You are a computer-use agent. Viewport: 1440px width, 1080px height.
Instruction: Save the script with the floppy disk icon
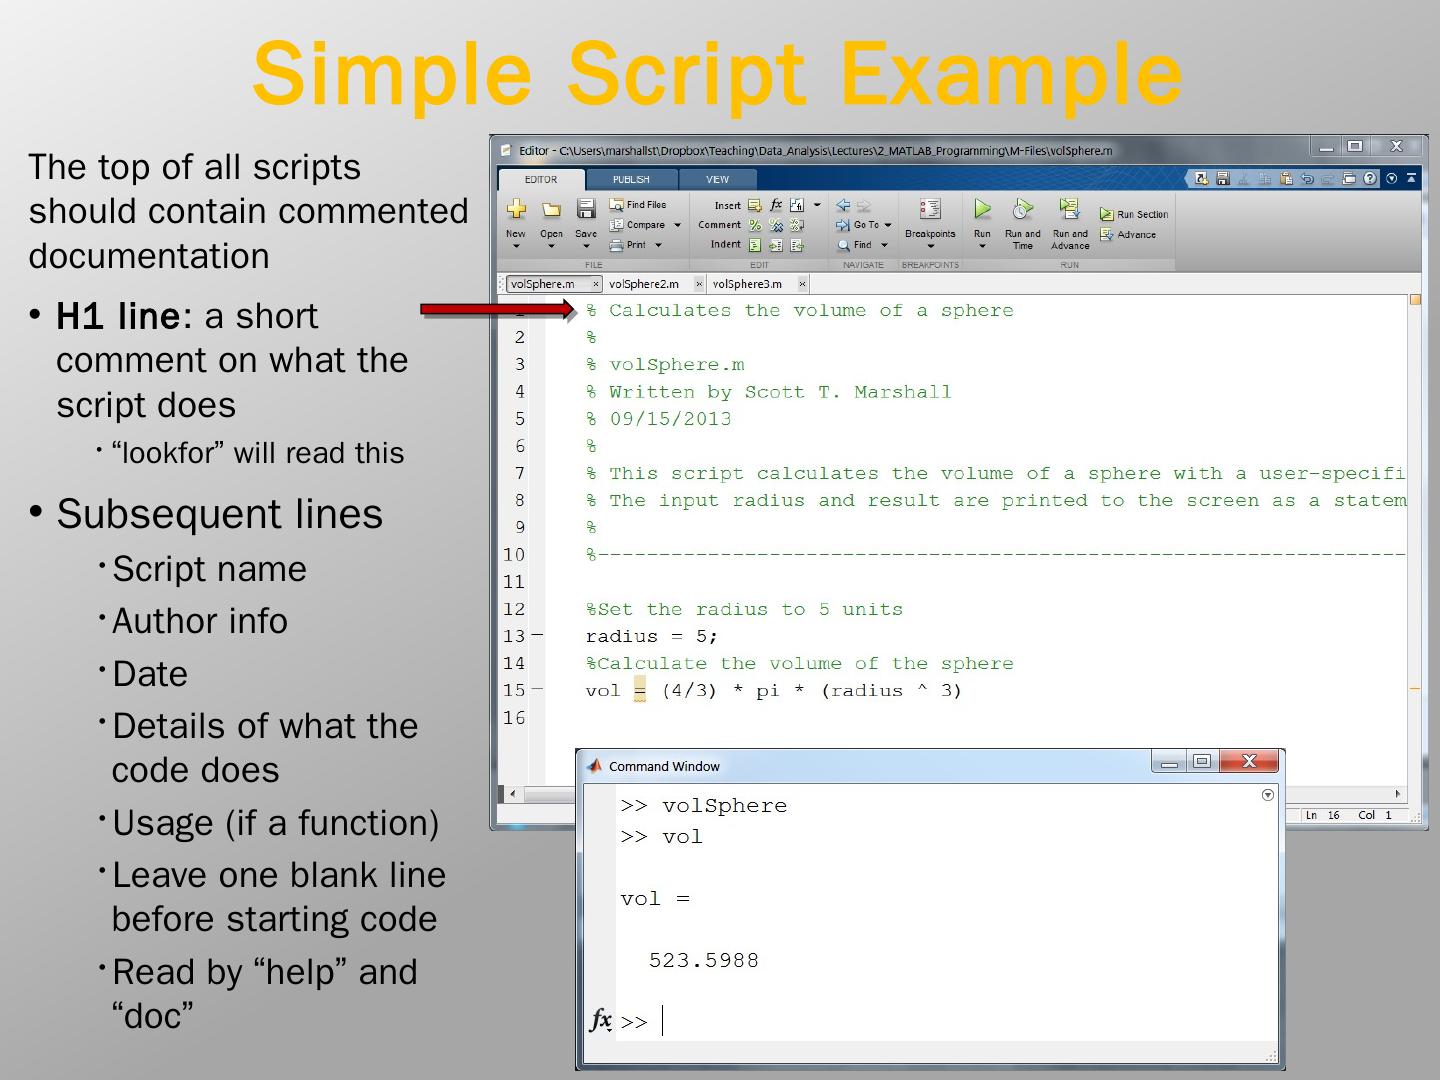pyautogui.click(x=586, y=209)
